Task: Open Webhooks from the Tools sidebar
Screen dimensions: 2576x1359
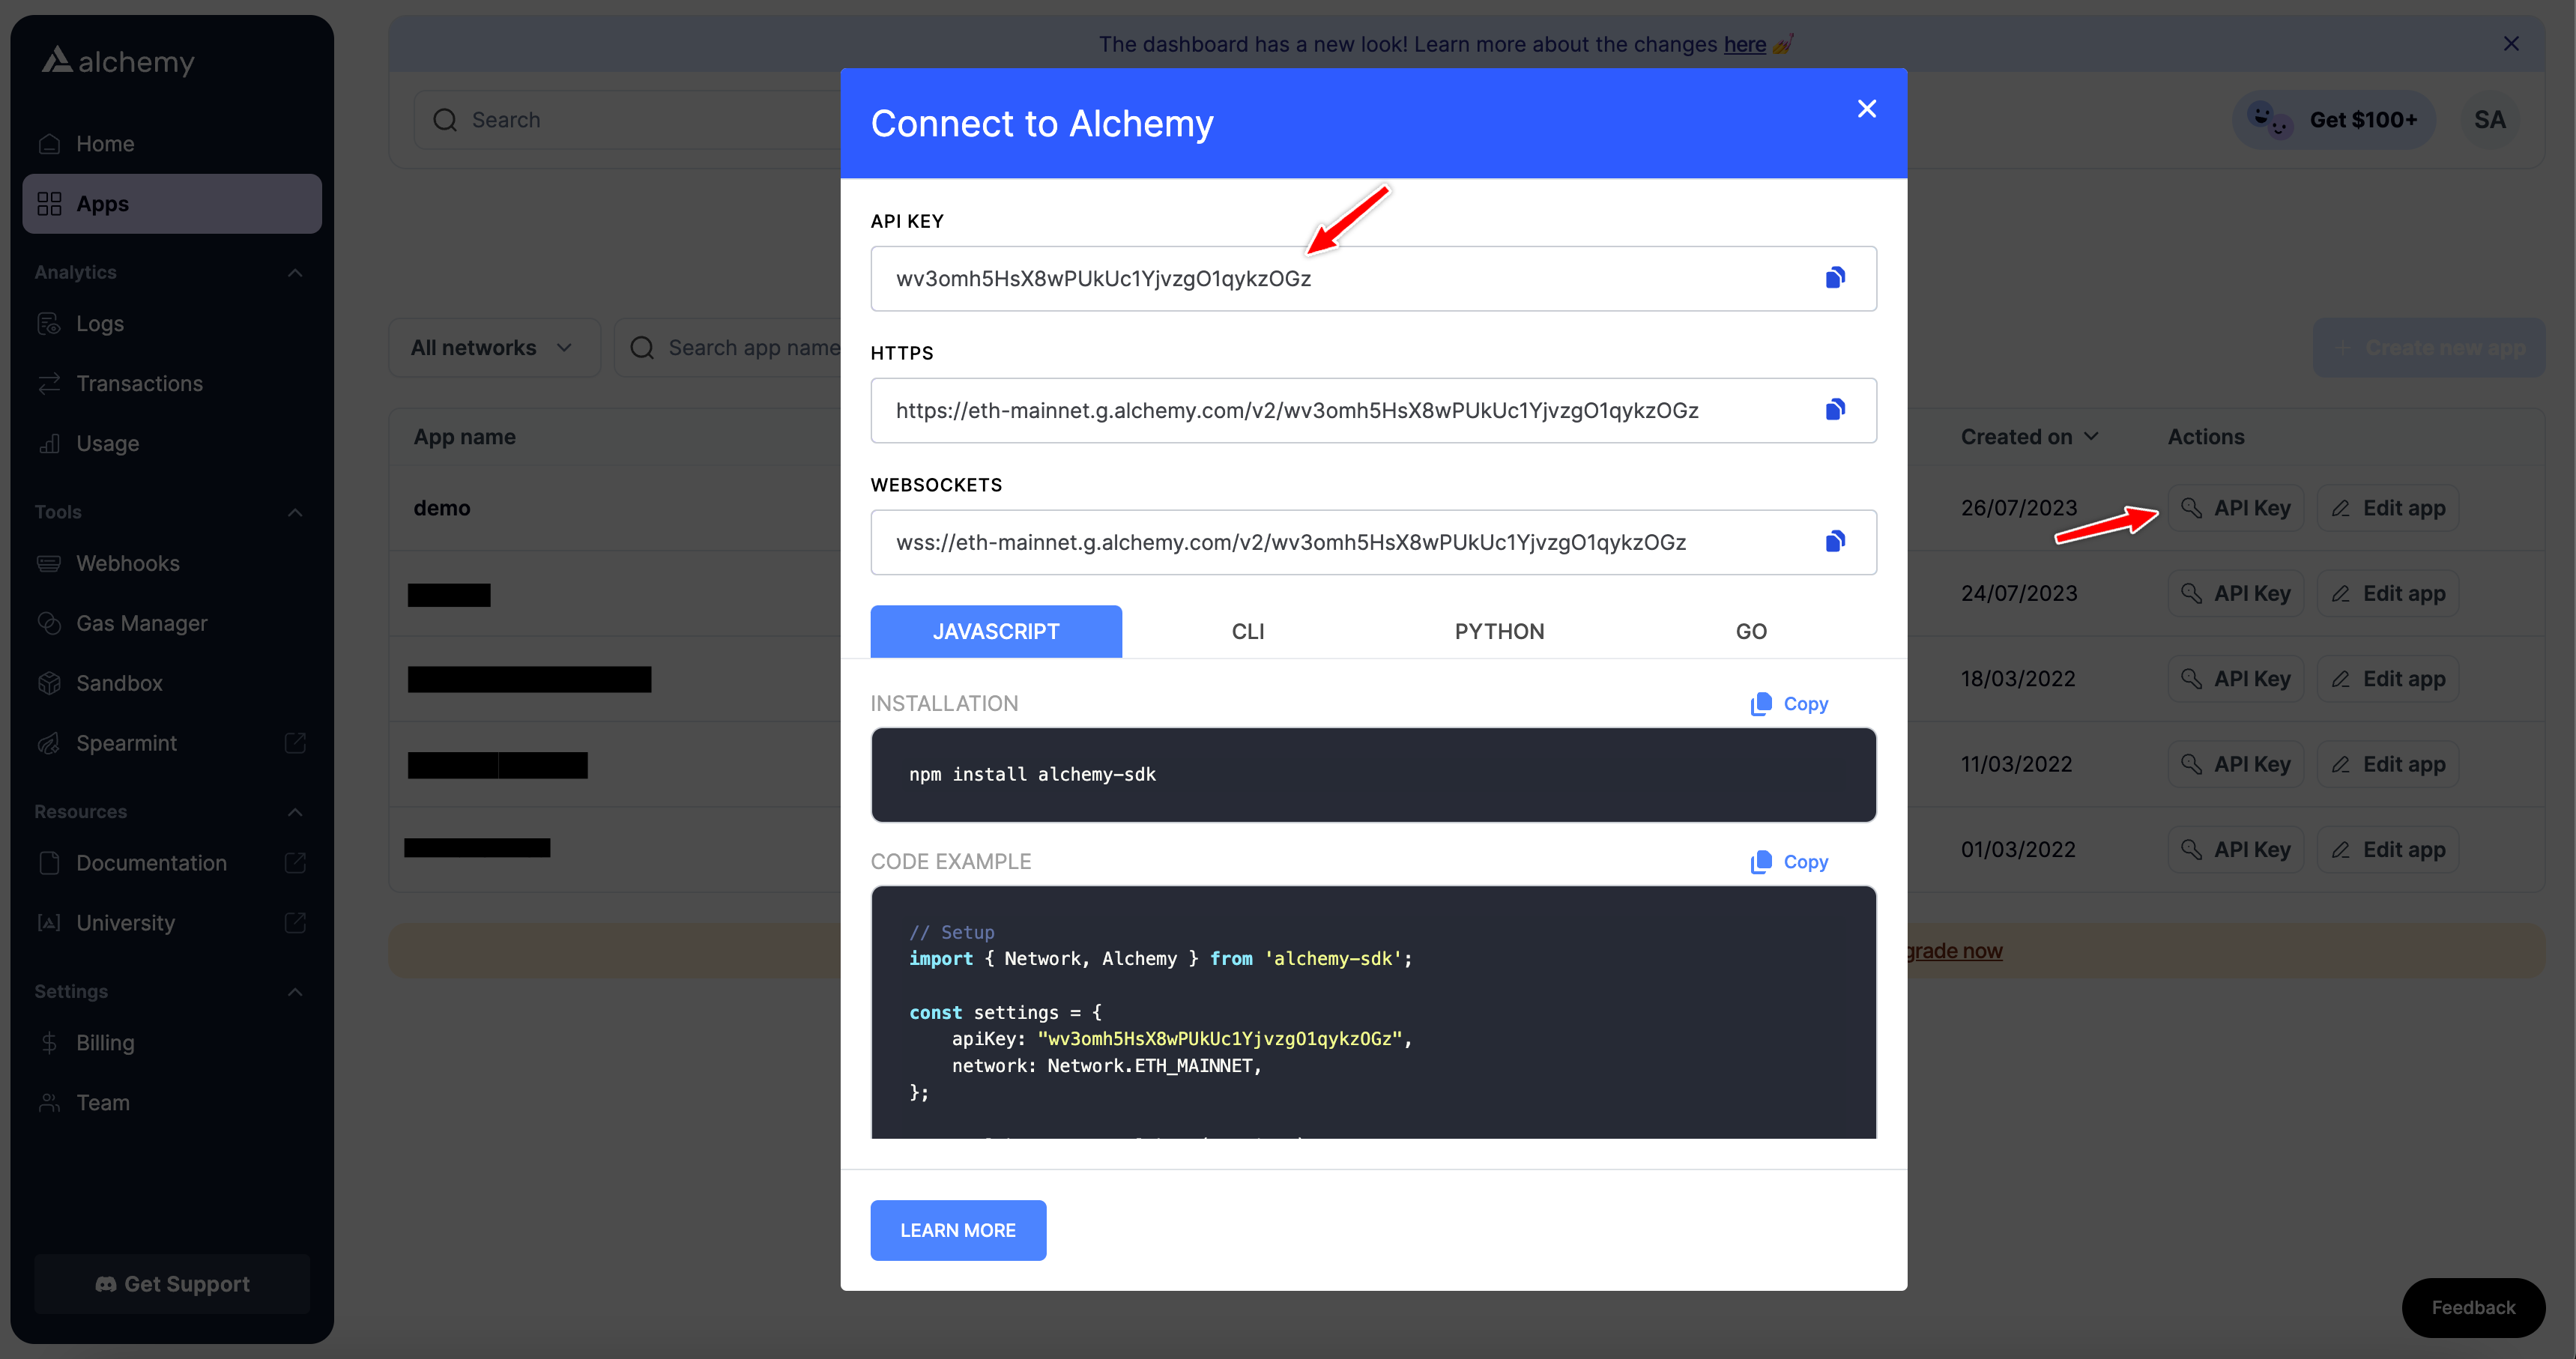Action: [128, 563]
